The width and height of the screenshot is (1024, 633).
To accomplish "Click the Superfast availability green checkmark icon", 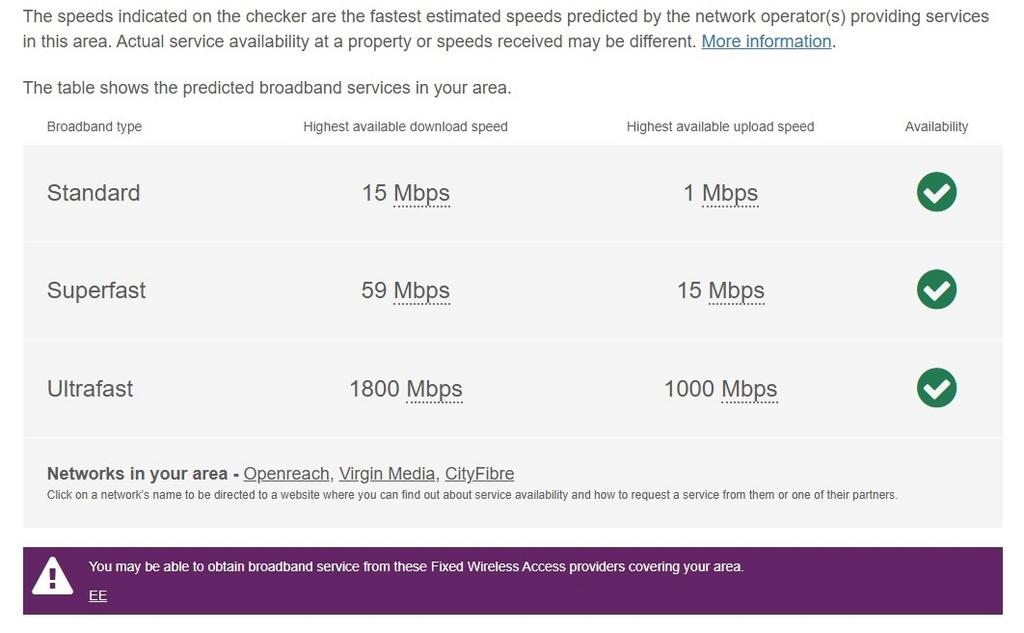I will click(936, 289).
